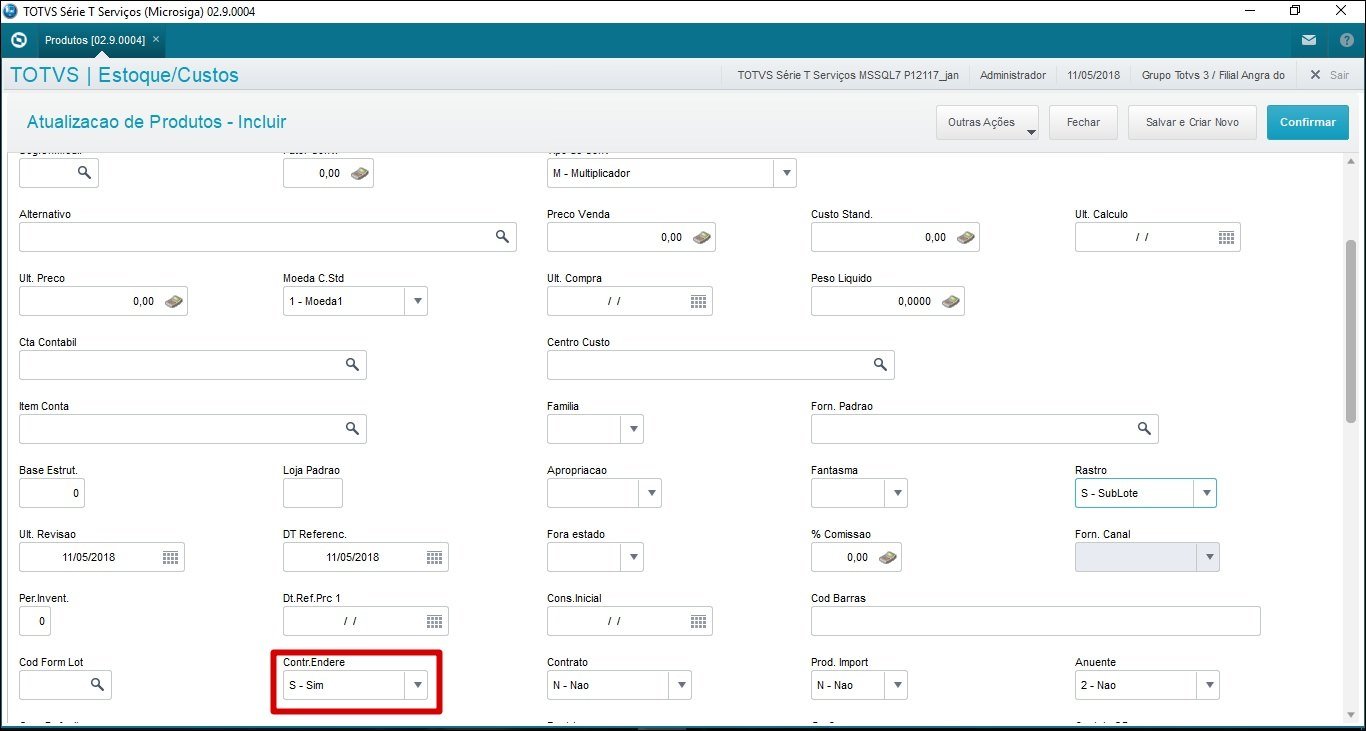Click the vertical scrollbar of the form
Screen dimensions: 1366x731
pos(1351,330)
